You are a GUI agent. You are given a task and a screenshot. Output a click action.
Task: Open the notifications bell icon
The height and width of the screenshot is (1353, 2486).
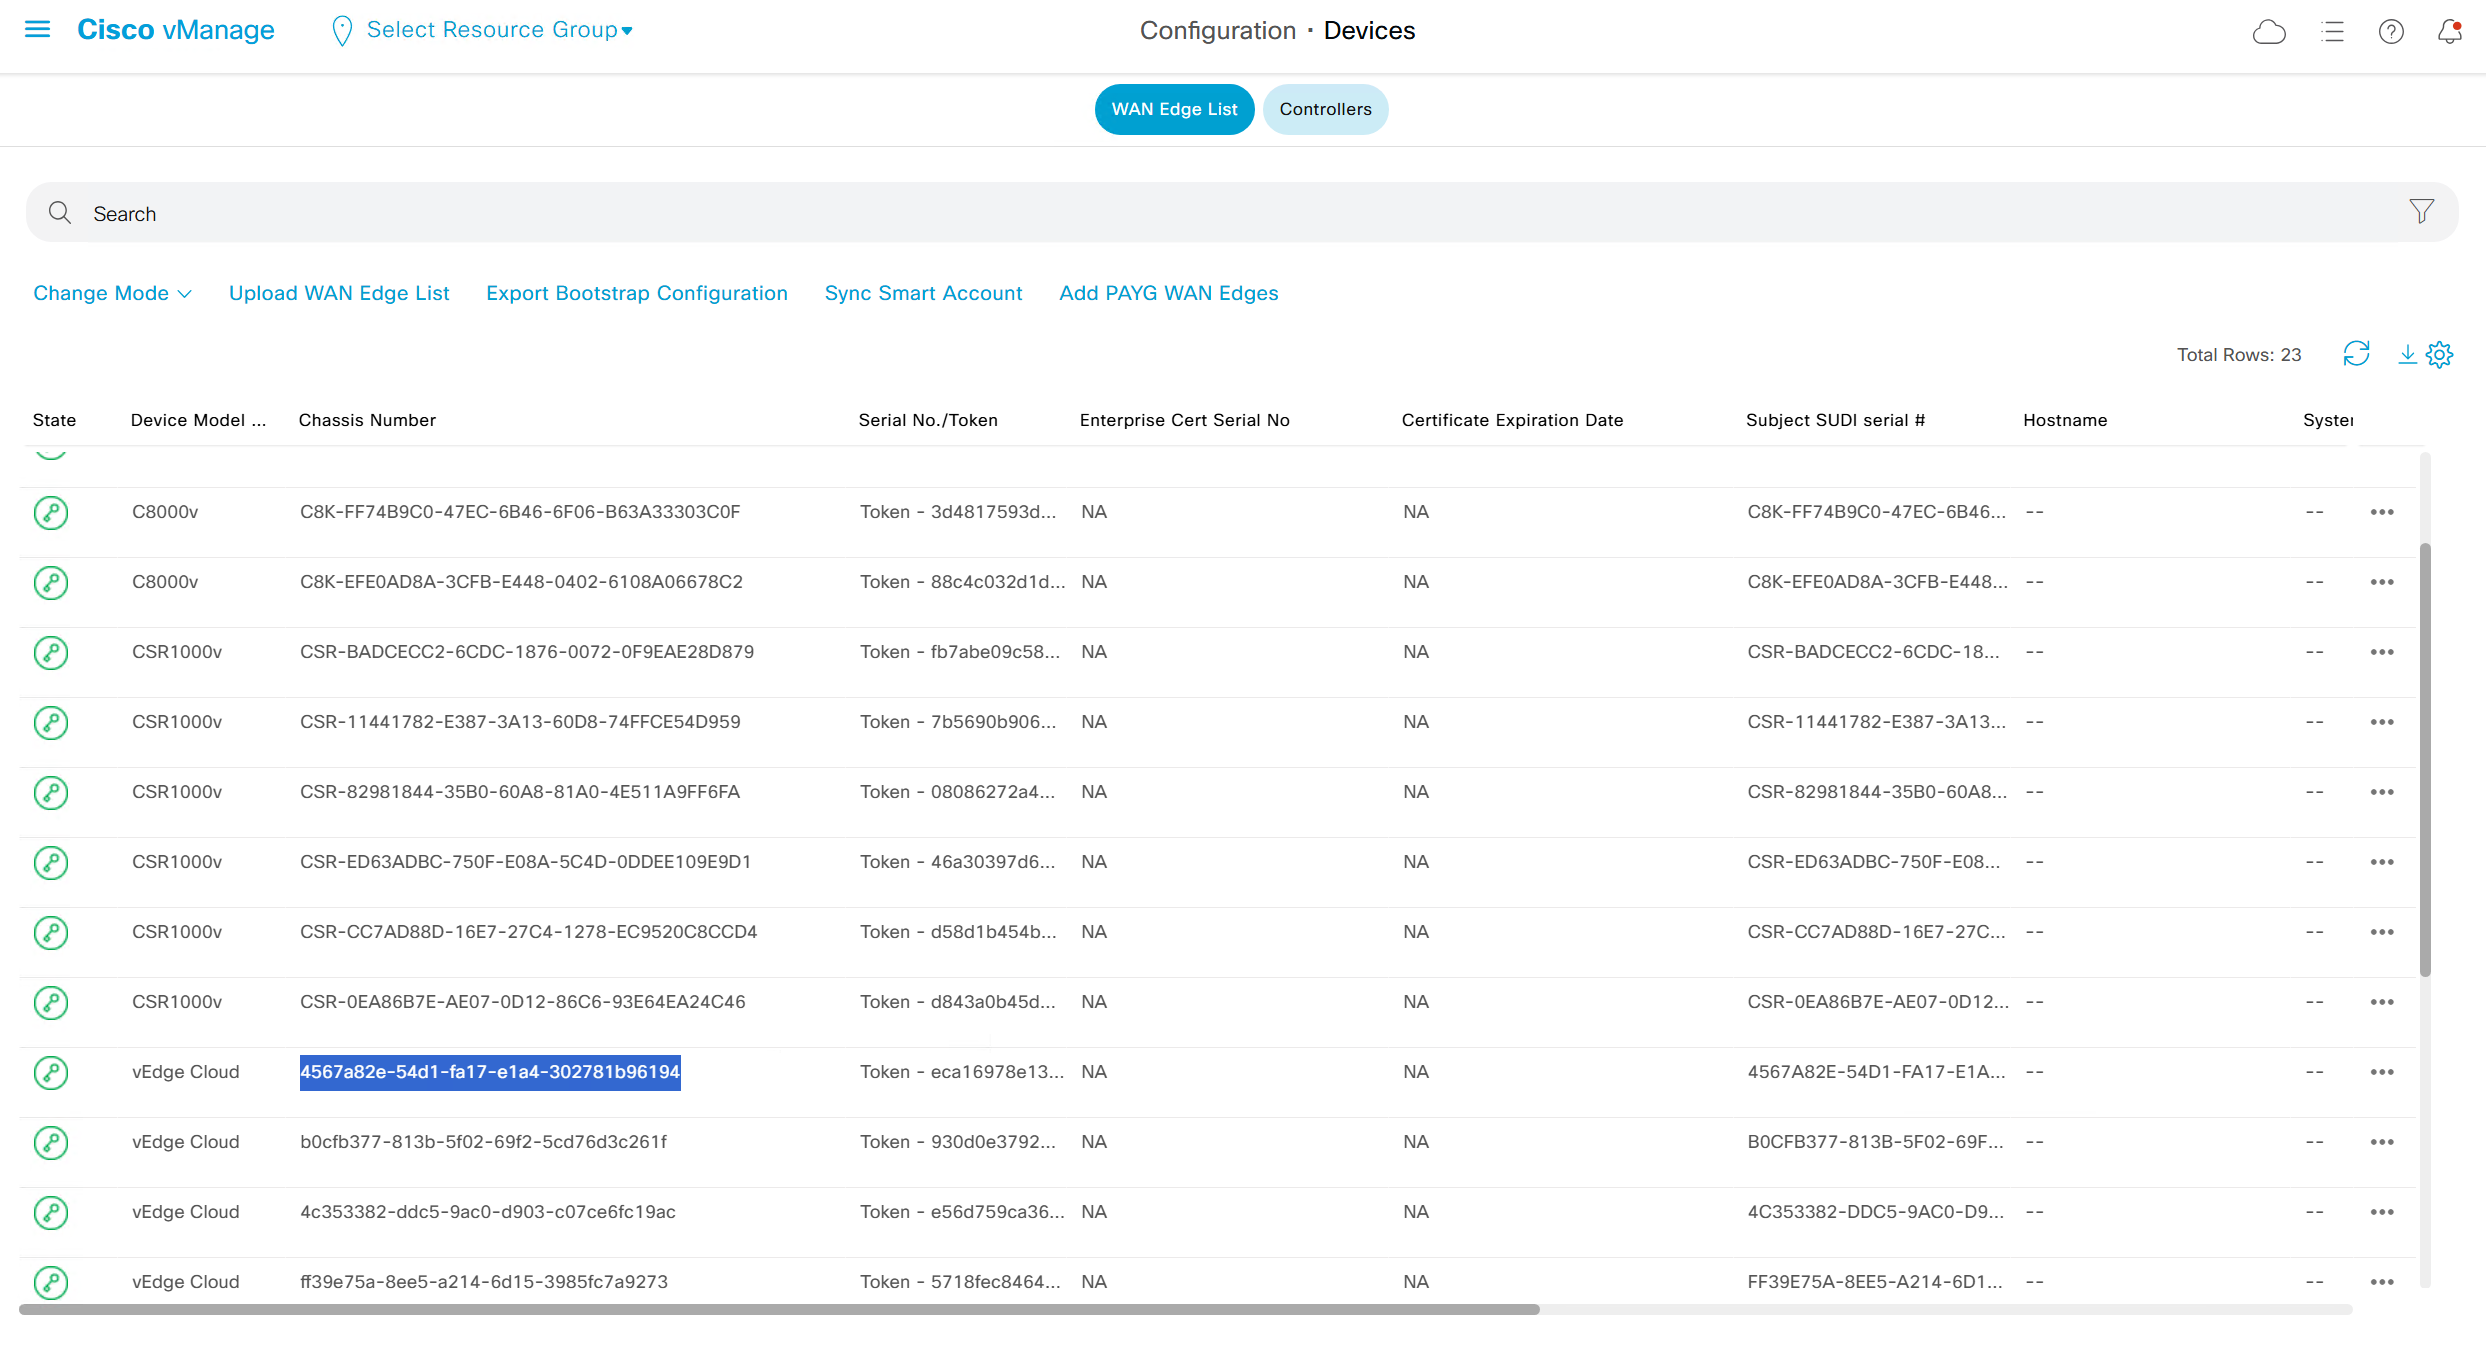pos(2449,32)
